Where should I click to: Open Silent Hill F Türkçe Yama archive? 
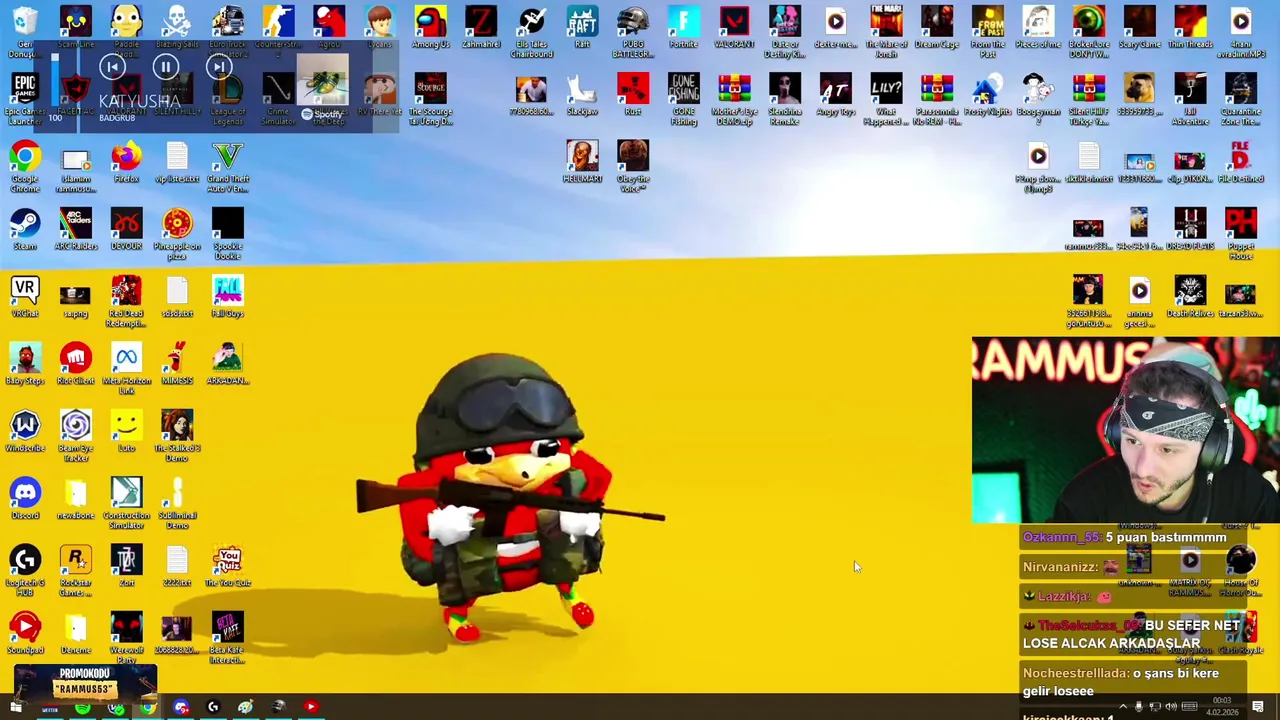pos(1088,99)
